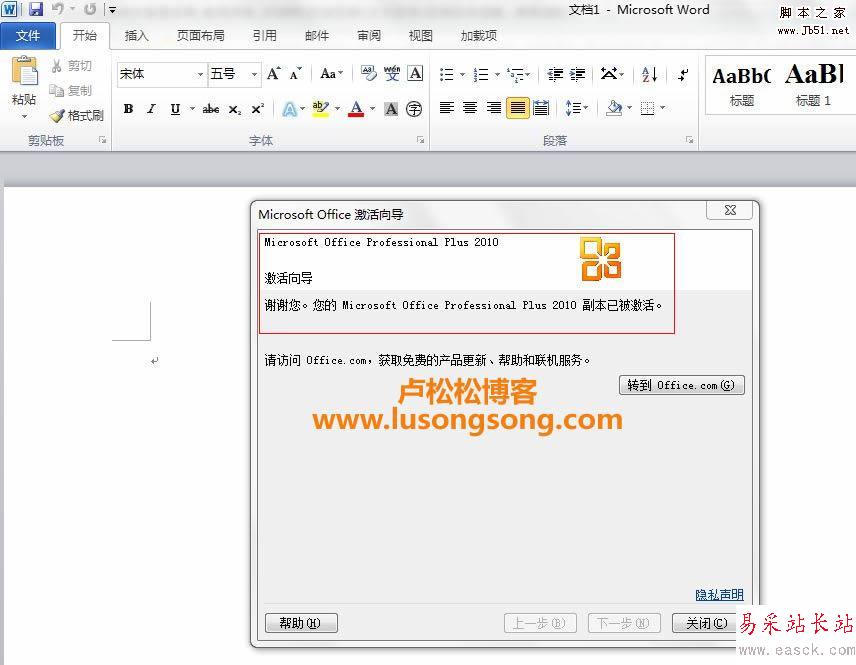Open the Phonetic Guide (拼音) tool
The image size is (856, 665).
click(x=392, y=73)
